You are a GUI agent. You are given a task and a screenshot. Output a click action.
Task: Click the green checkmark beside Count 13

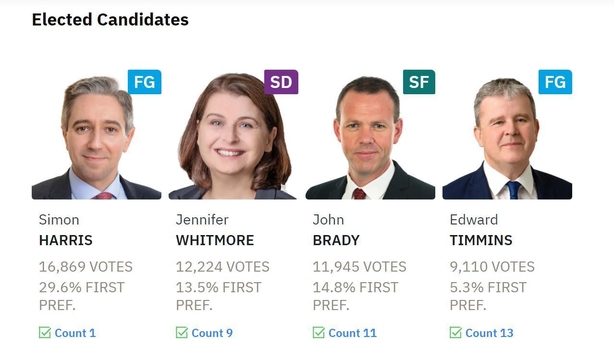pyautogui.click(x=455, y=332)
